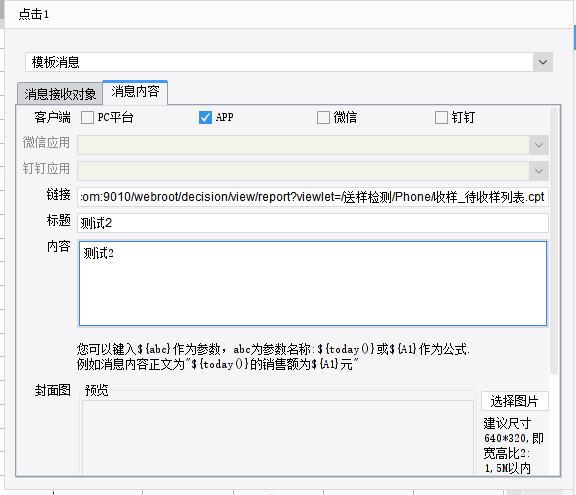The image size is (576, 495).
Task: Select the 消息内容 tab
Action: point(135,92)
